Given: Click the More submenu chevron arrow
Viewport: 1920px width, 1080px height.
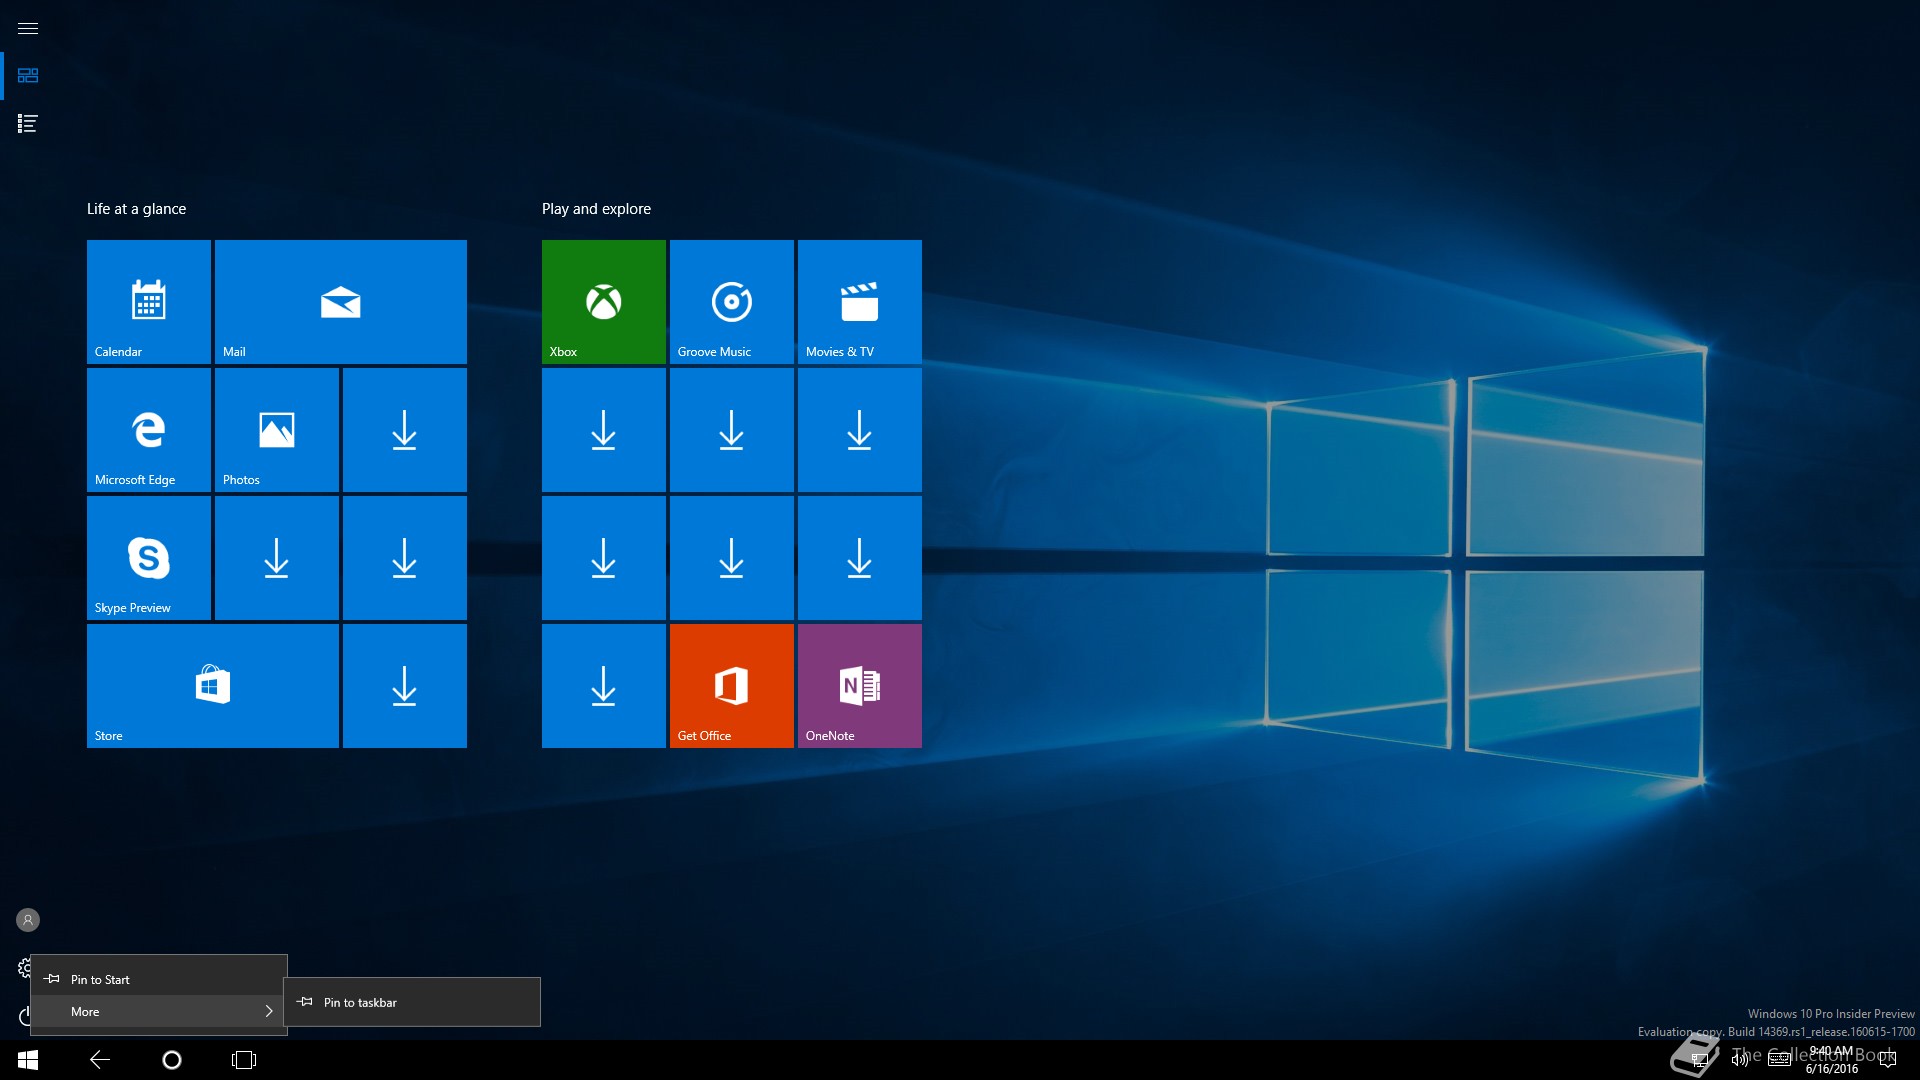Looking at the screenshot, I should [x=269, y=1011].
